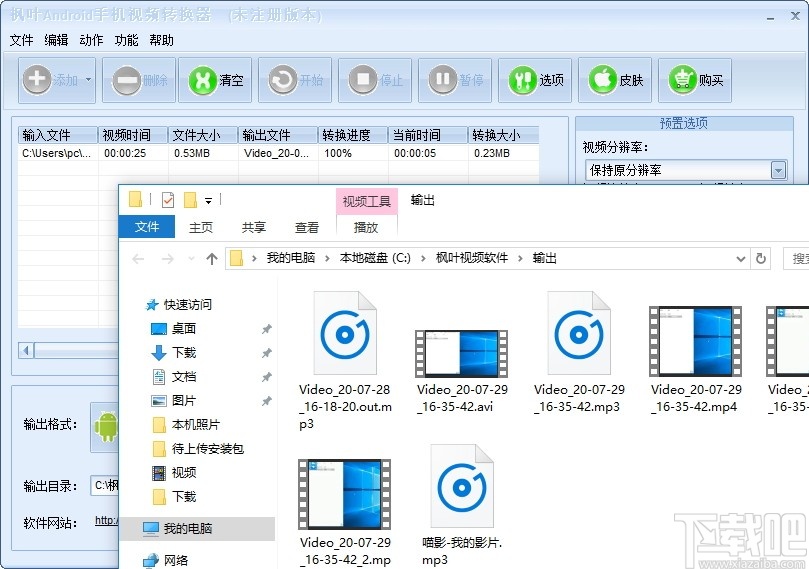This screenshot has height=569, width=809.
Task: Open the 视频工具 contextual tab
Action: [367, 201]
